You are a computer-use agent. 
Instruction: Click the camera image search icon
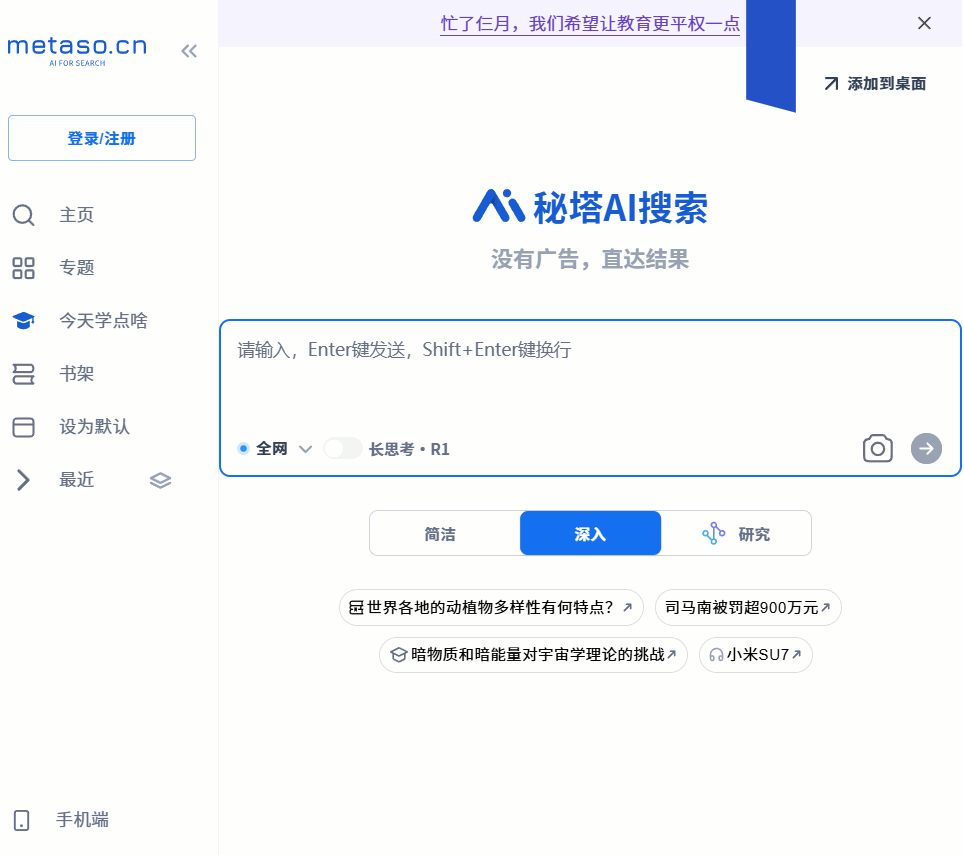point(877,449)
